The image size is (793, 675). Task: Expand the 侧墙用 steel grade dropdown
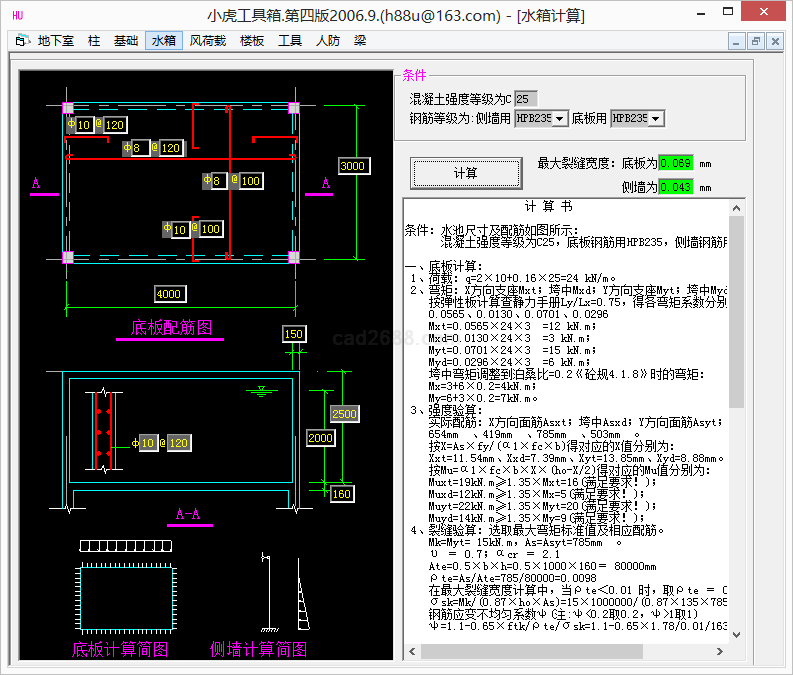coord(559,119)
